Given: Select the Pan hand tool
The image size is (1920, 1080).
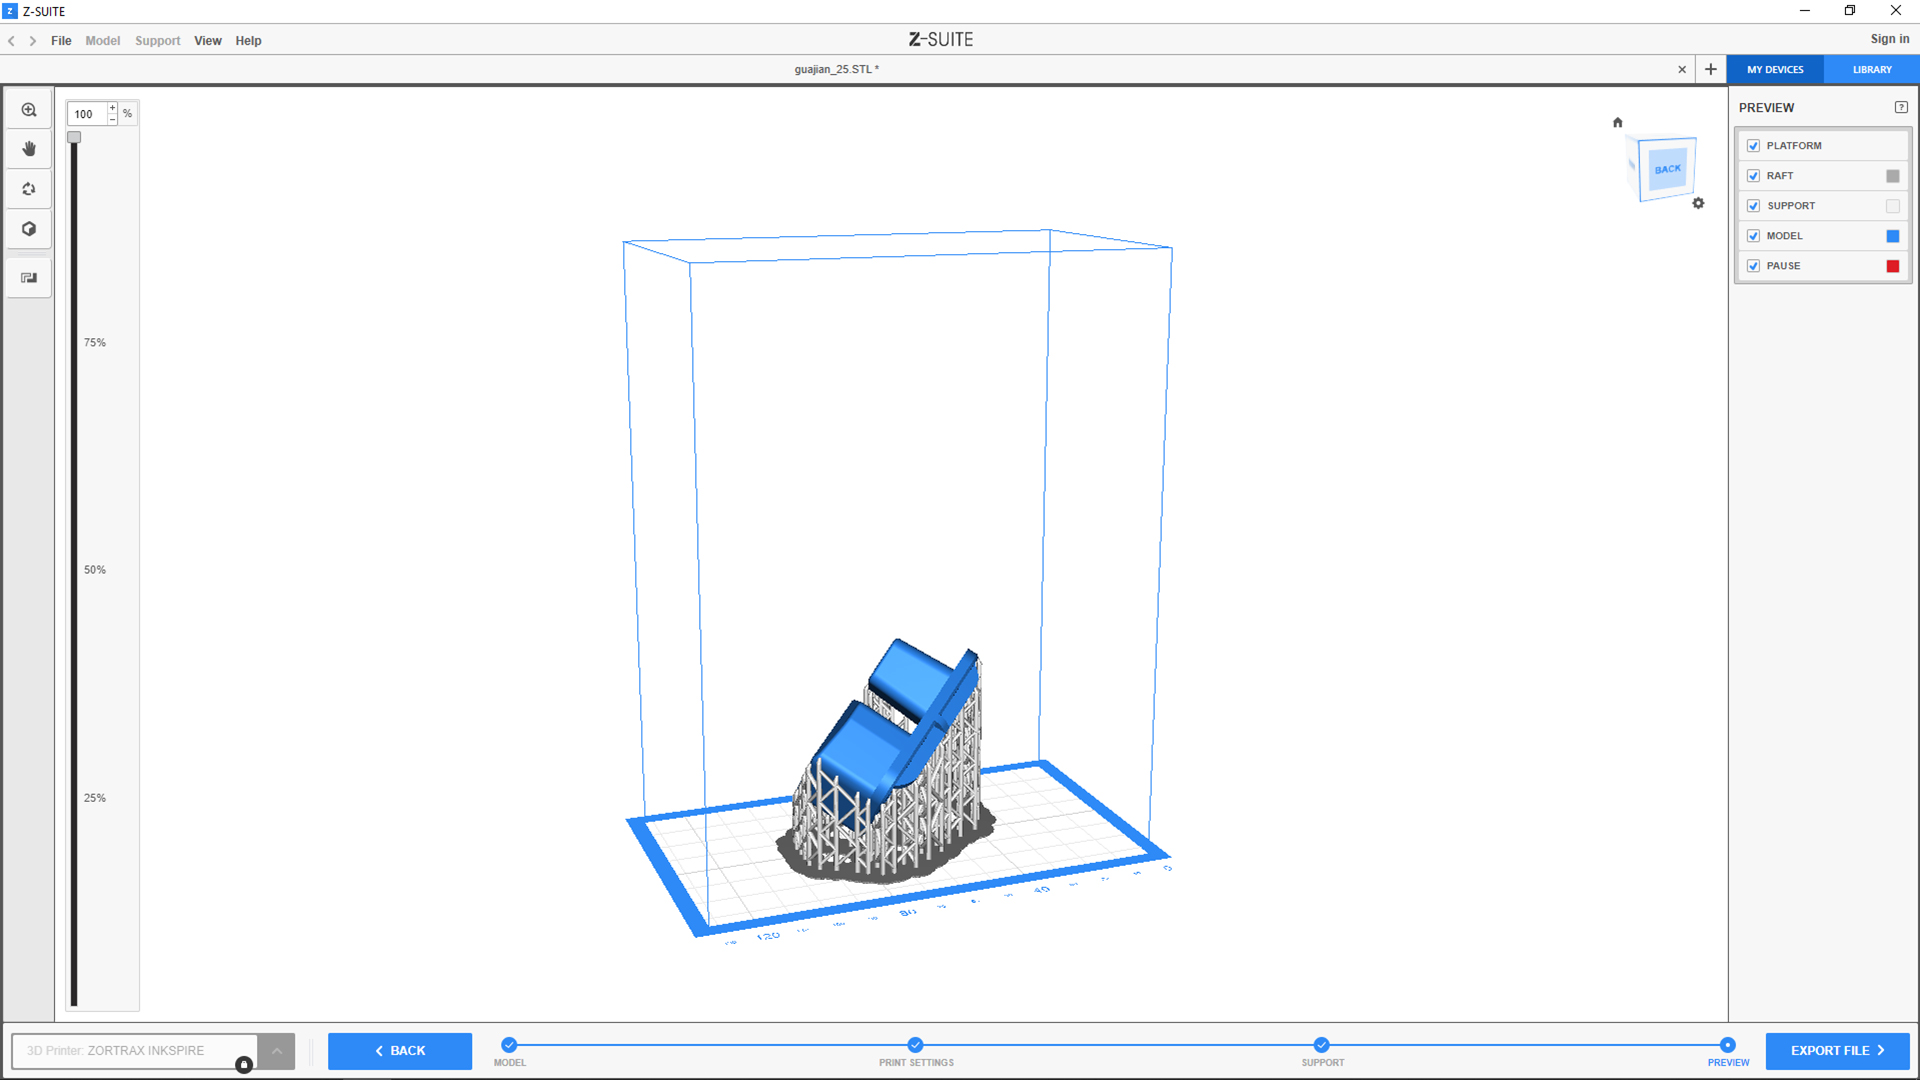Looking at the screenshot, I should point(29,149).
